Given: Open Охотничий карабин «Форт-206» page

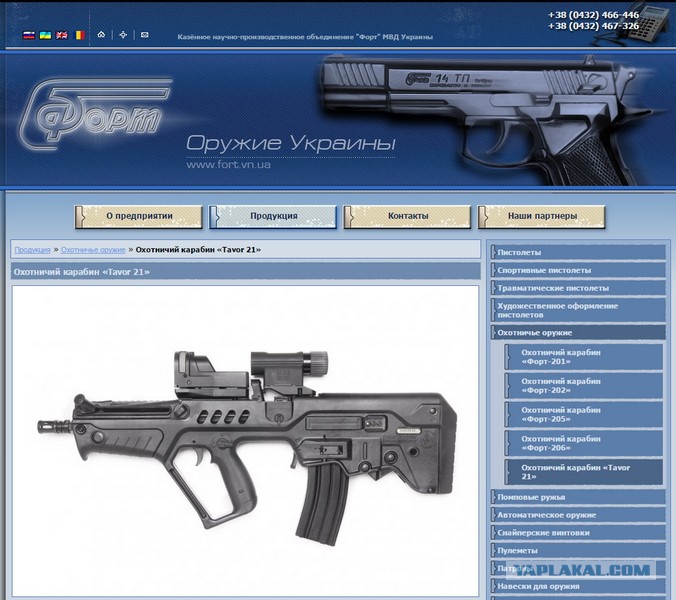Looking at the screenshot, I should click(x=584, y=443).
